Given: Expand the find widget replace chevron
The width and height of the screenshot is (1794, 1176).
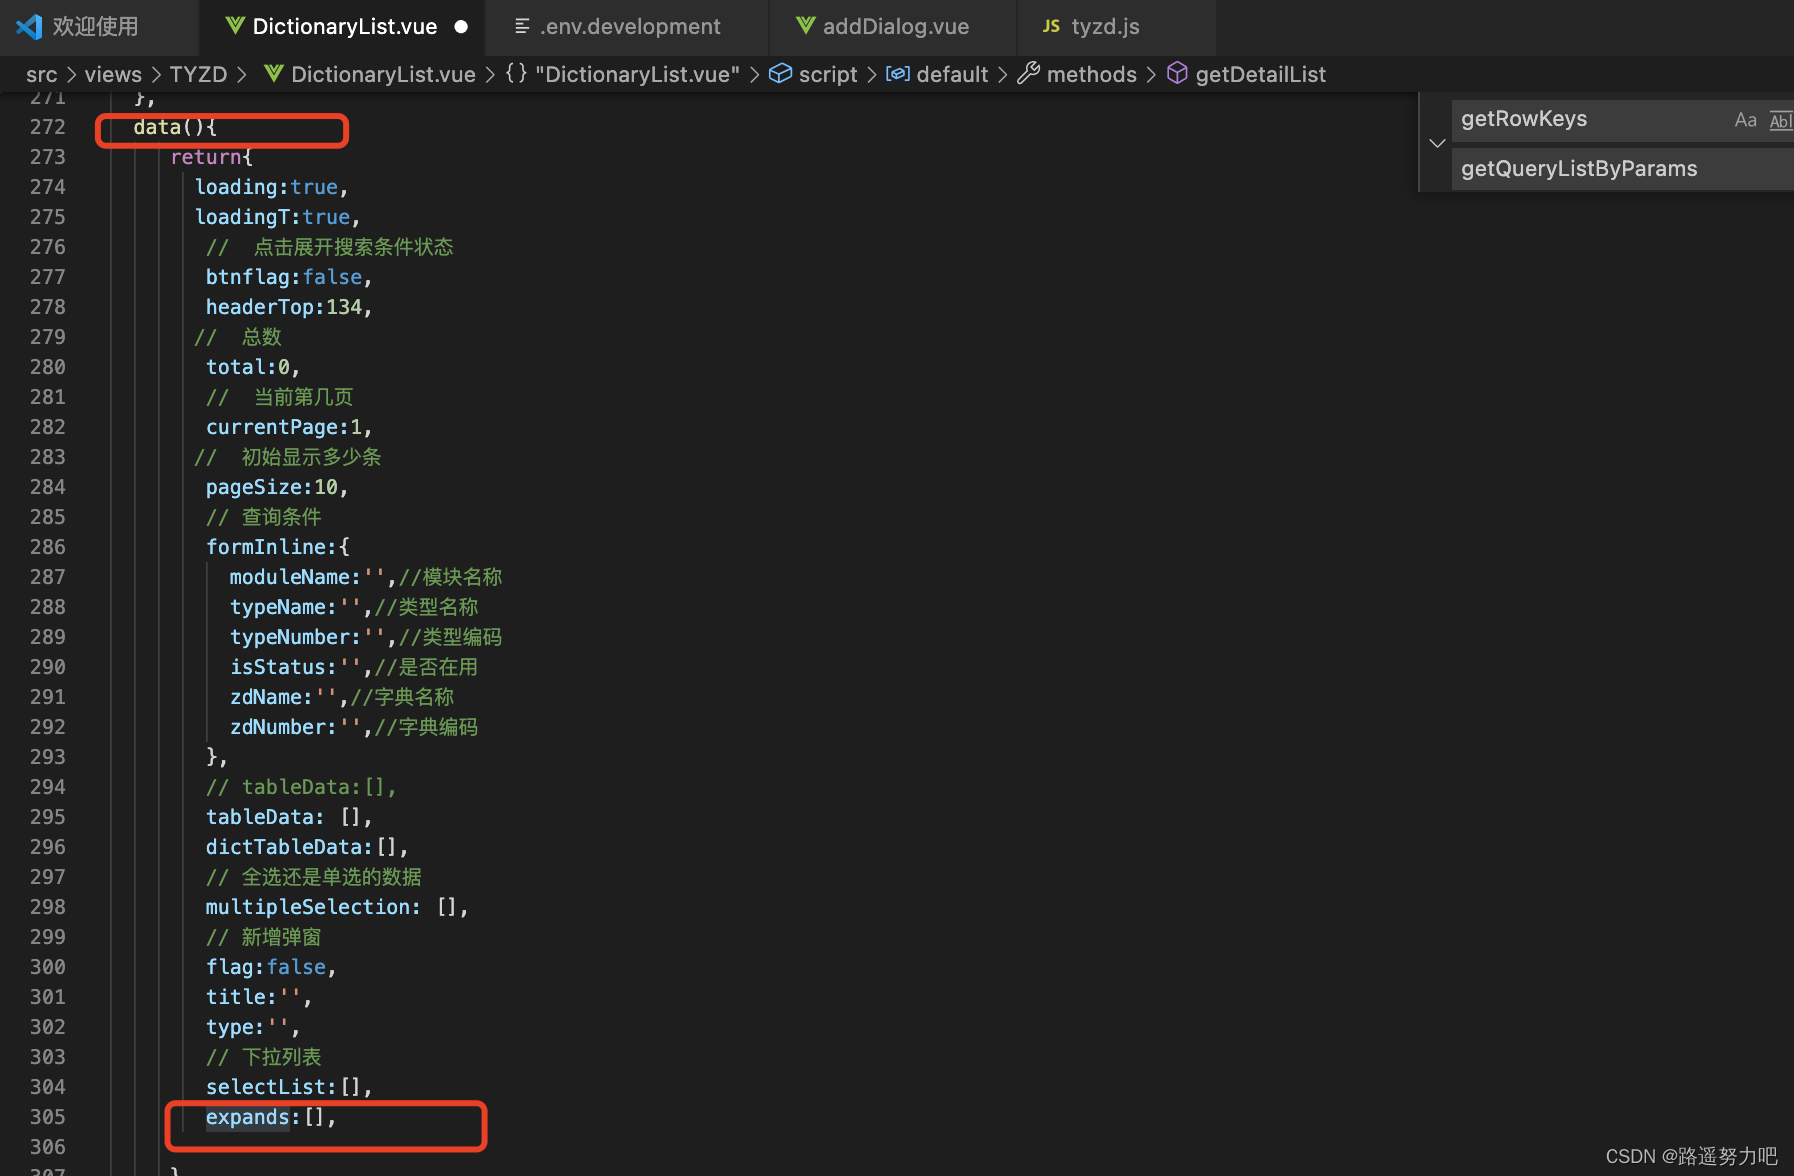Looking at the screenshot, I should (1437, 142).
